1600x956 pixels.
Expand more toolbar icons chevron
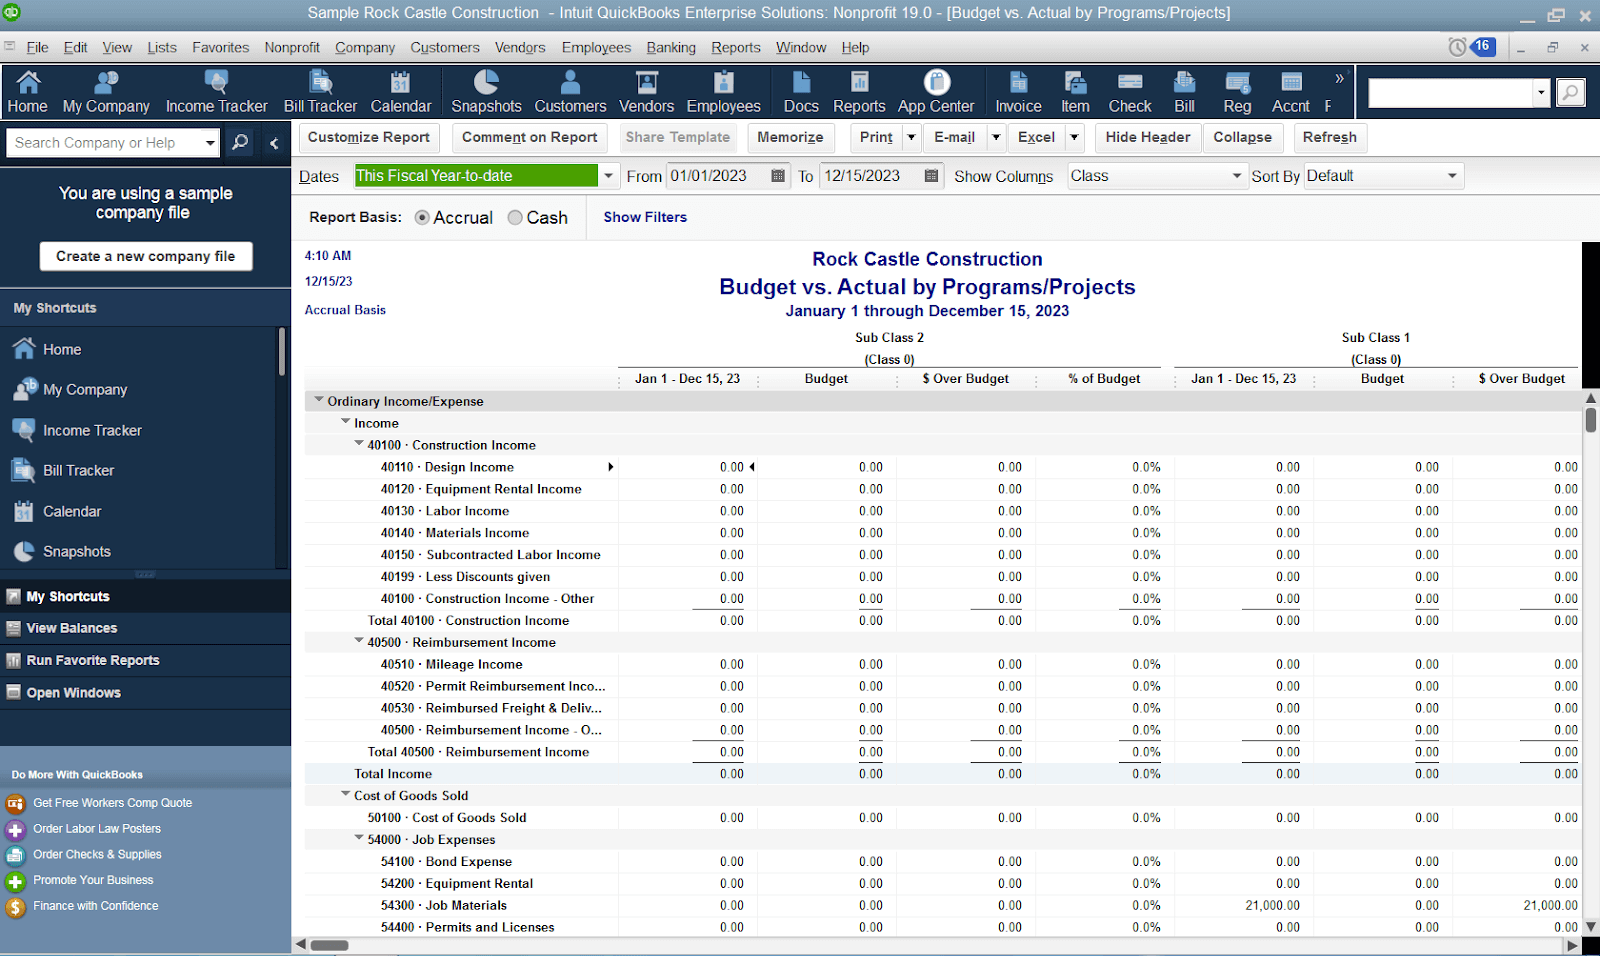pyautogui.click(x=1340, y=78)
